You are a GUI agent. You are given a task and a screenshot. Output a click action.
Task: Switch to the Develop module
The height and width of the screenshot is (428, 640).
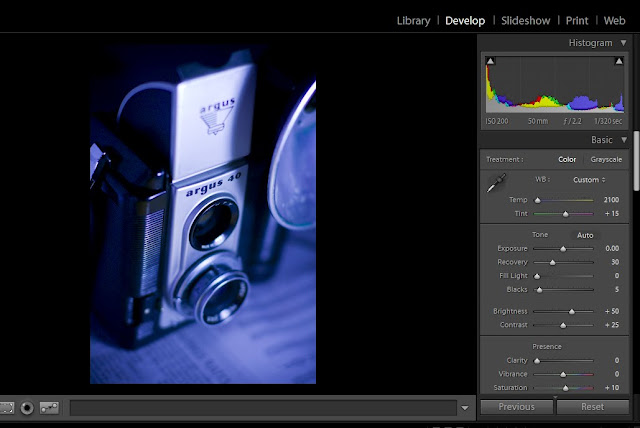point(465,21)
